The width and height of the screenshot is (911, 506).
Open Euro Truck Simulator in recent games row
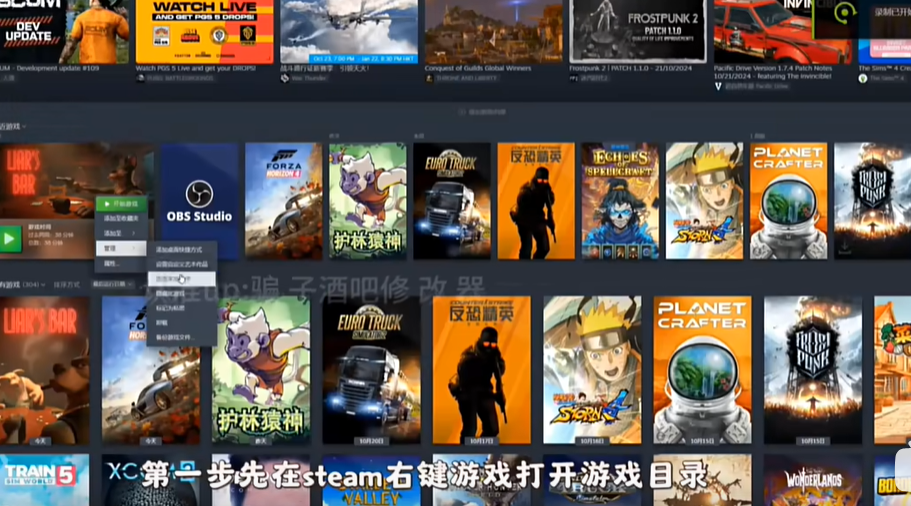[452, 201]
